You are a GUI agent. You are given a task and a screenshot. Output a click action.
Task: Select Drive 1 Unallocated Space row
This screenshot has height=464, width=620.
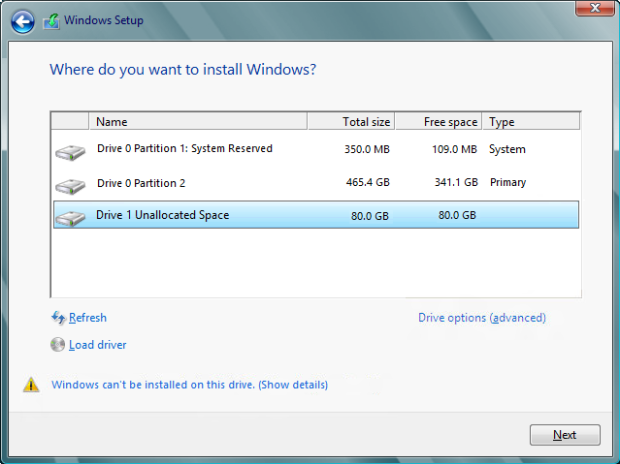(316, 215)
